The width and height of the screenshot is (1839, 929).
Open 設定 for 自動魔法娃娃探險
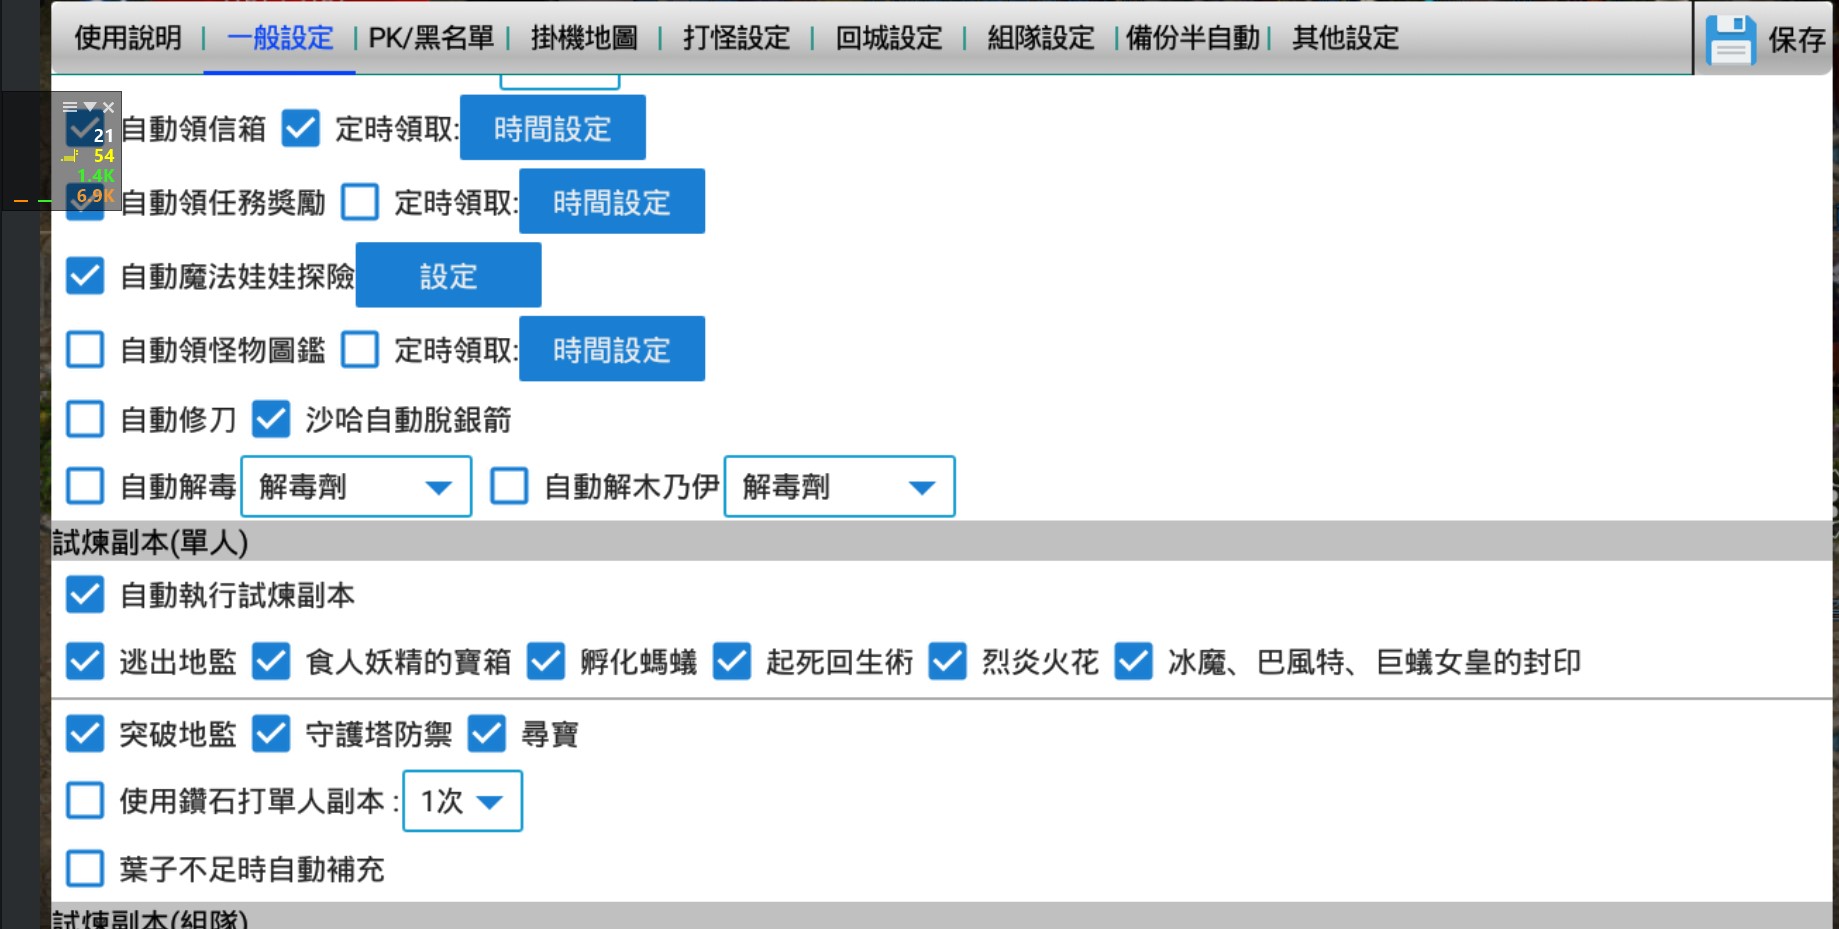click(448, 275)
